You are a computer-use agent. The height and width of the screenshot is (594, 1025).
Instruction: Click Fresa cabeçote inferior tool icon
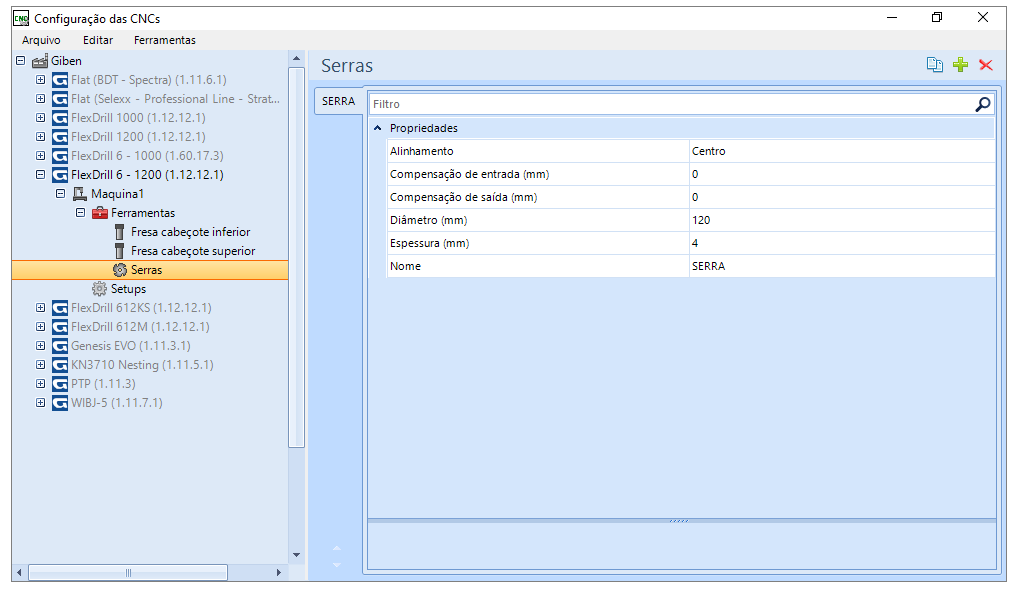[120, 232]
